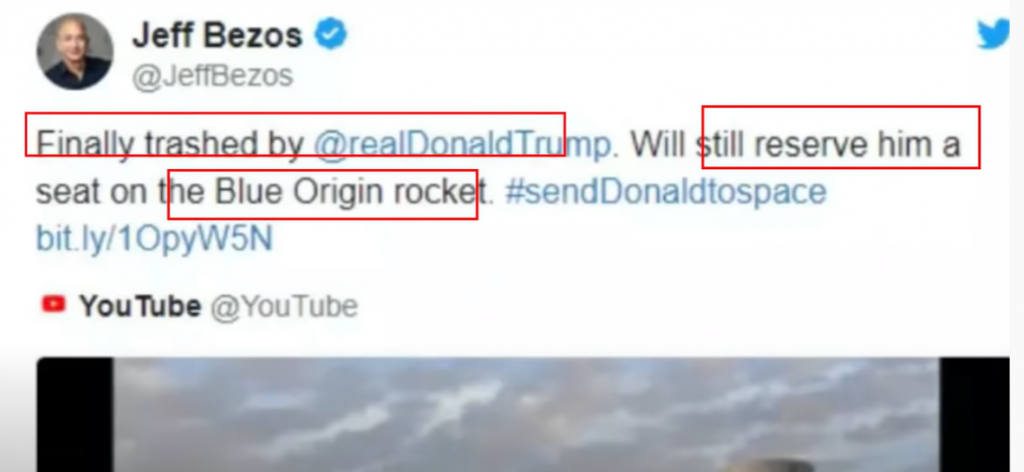Click the video's left black letterbox bar
This screenshot has width=1024, height=472.
(75, 415)
